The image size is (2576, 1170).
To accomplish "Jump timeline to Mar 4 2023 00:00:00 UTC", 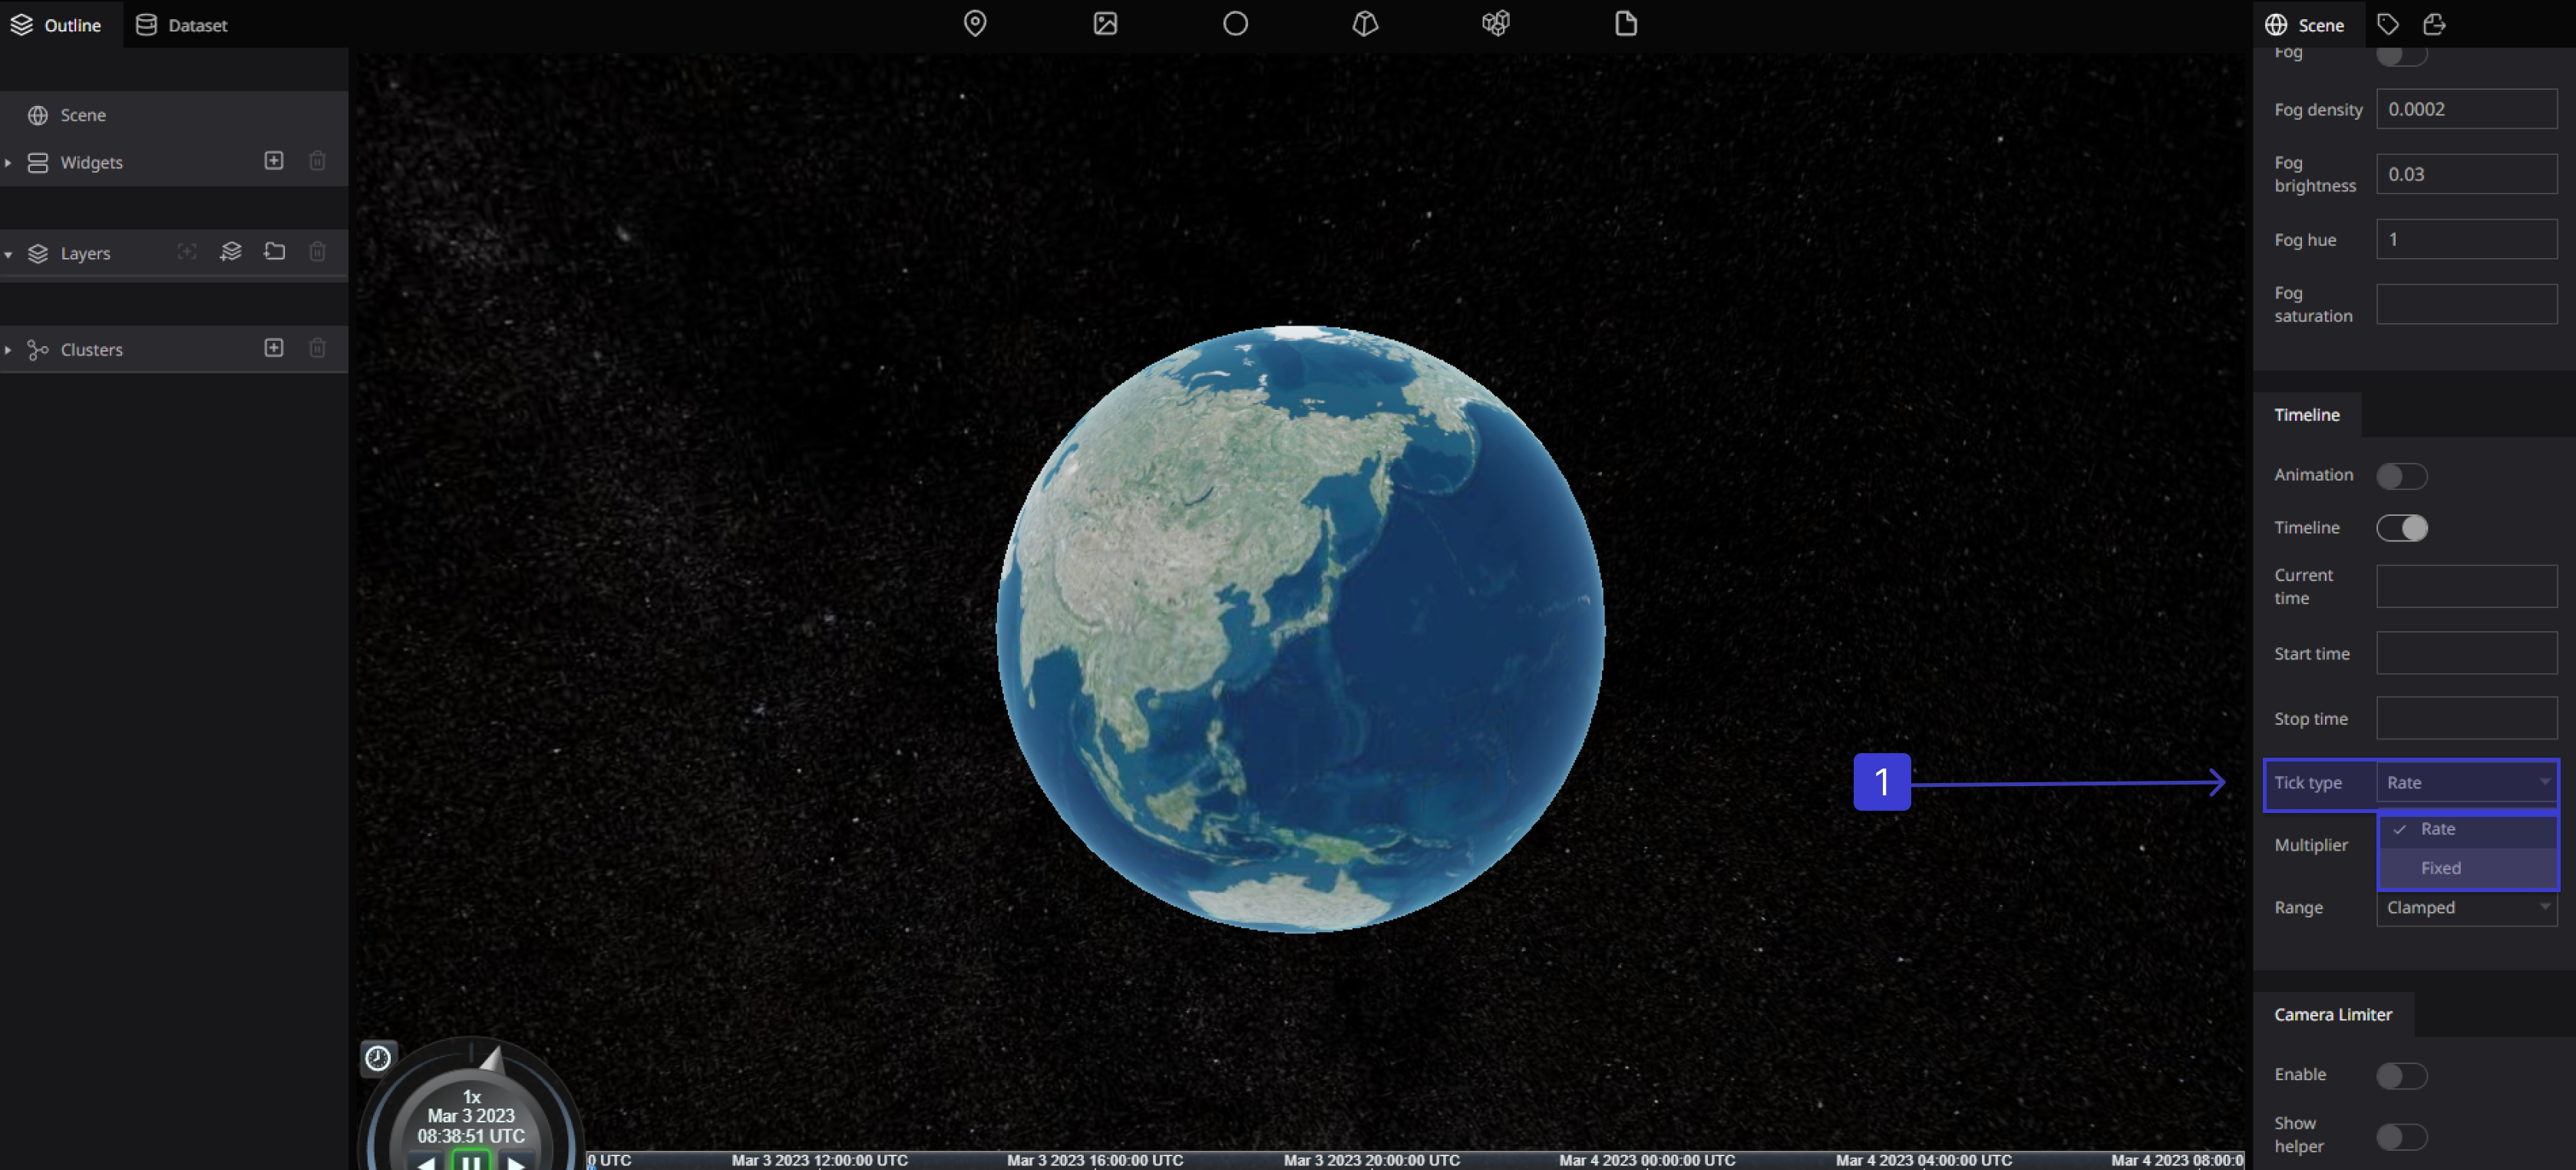I will tap(1647, 1160).
